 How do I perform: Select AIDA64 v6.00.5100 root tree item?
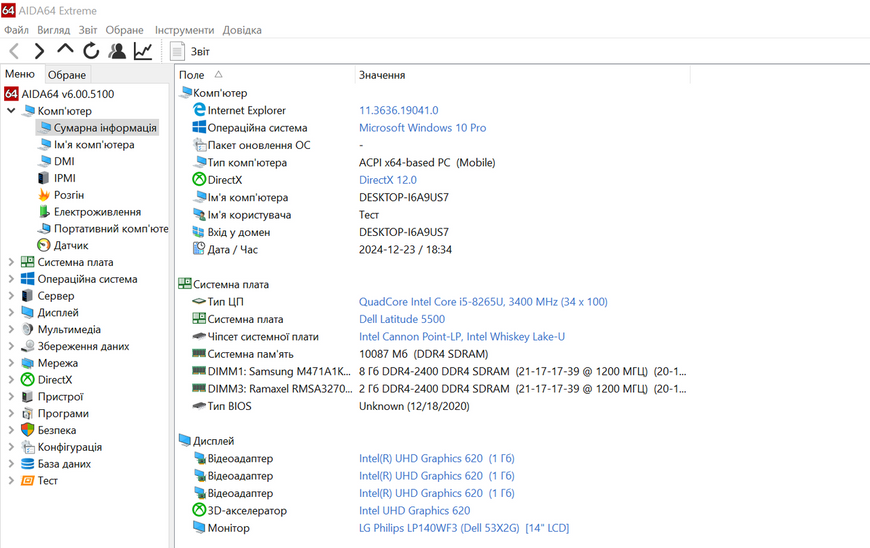click(59, 94)
